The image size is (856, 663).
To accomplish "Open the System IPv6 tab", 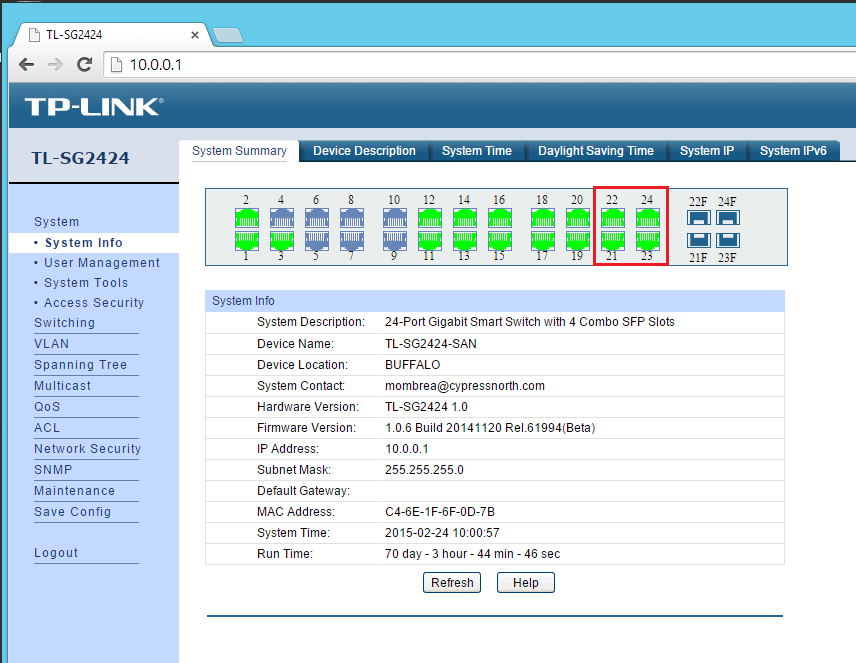I will [x=793, y=151].
